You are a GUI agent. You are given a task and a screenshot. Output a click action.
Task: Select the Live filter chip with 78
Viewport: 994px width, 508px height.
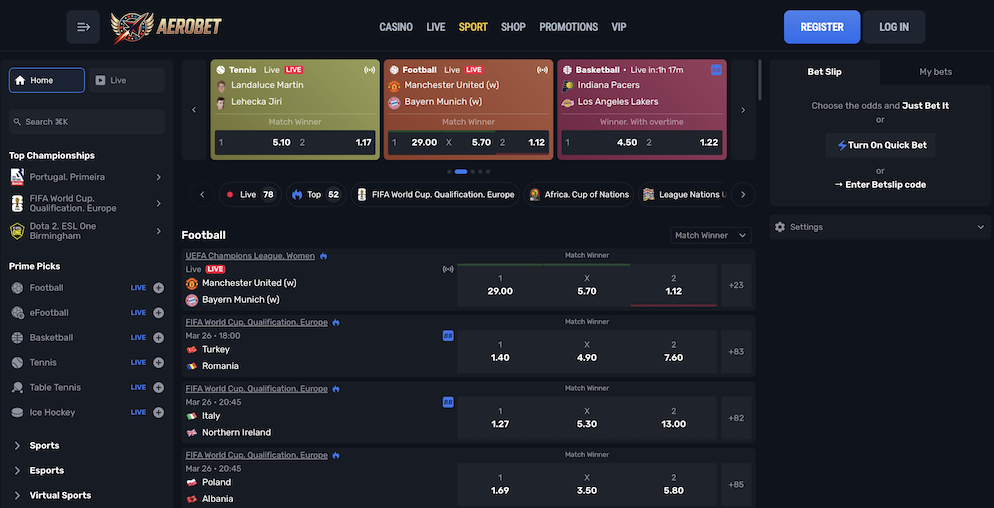pos(250,195)
